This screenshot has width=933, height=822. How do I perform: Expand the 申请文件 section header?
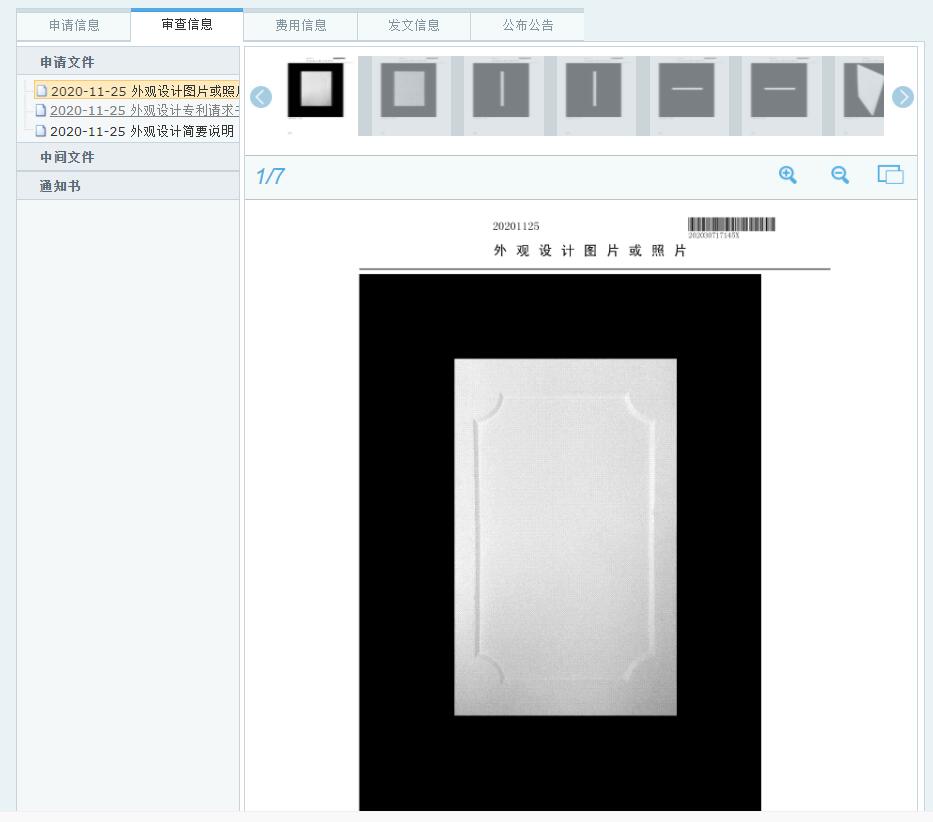pyautogui.click(x=67, y=62)
